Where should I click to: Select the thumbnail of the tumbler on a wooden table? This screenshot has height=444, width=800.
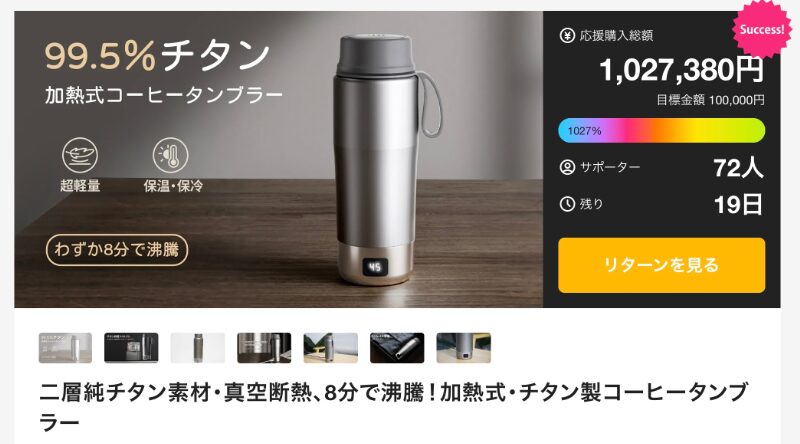point(331,348)
